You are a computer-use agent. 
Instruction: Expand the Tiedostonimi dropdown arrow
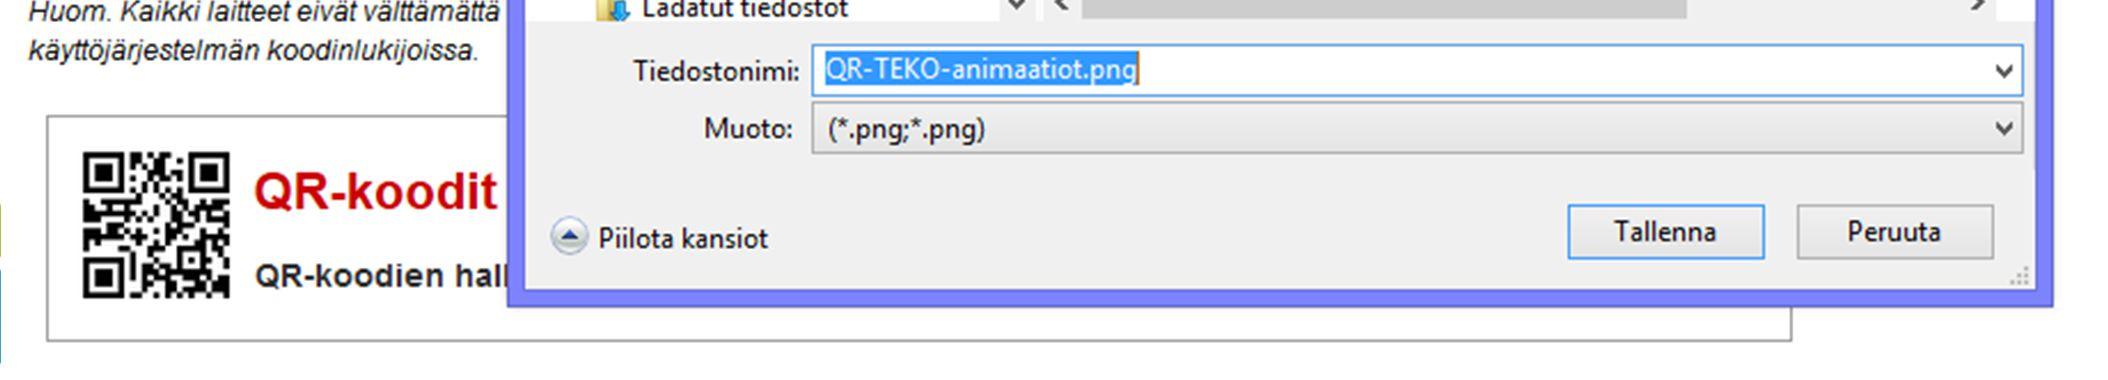click(2003, 71)
